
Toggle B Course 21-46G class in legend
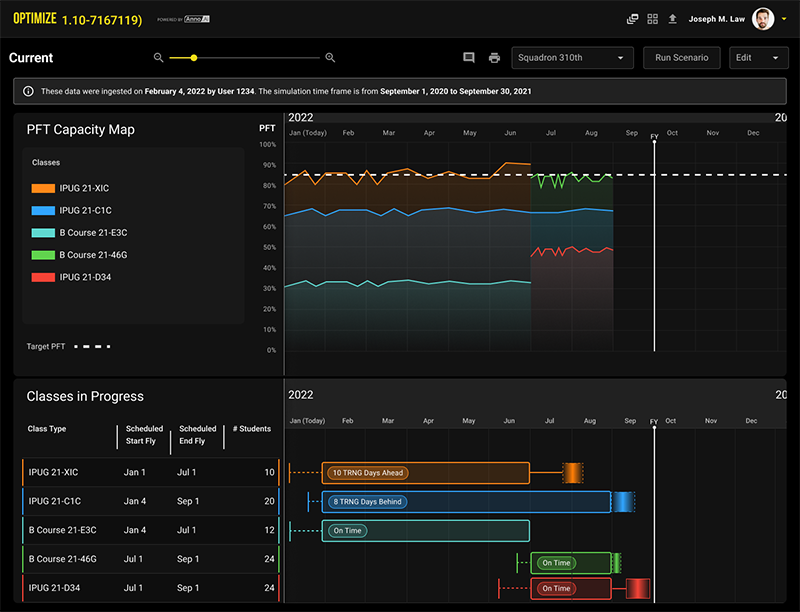[x=79, y=255]
